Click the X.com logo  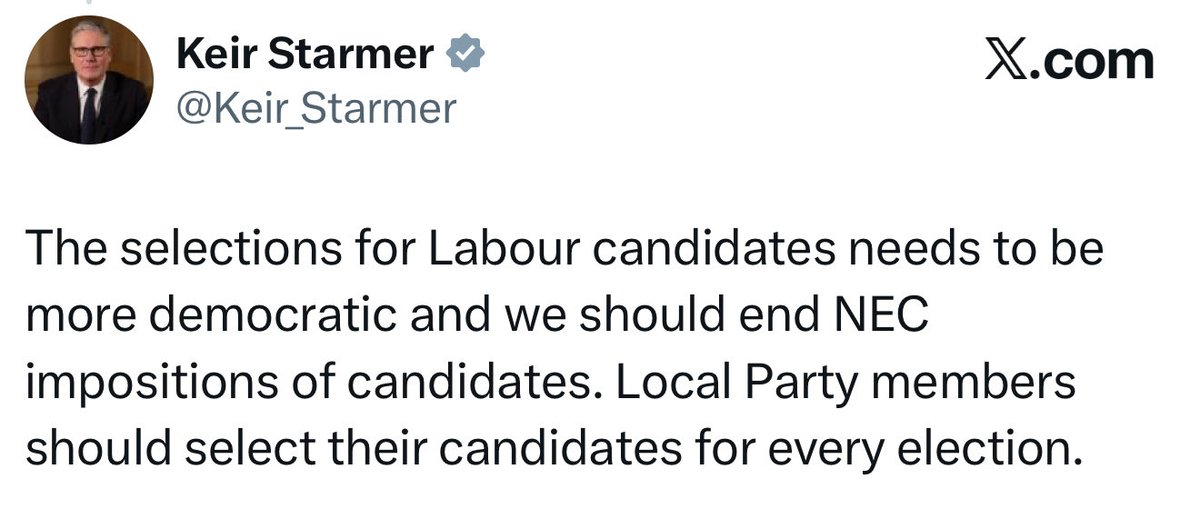pos(1069,62)
